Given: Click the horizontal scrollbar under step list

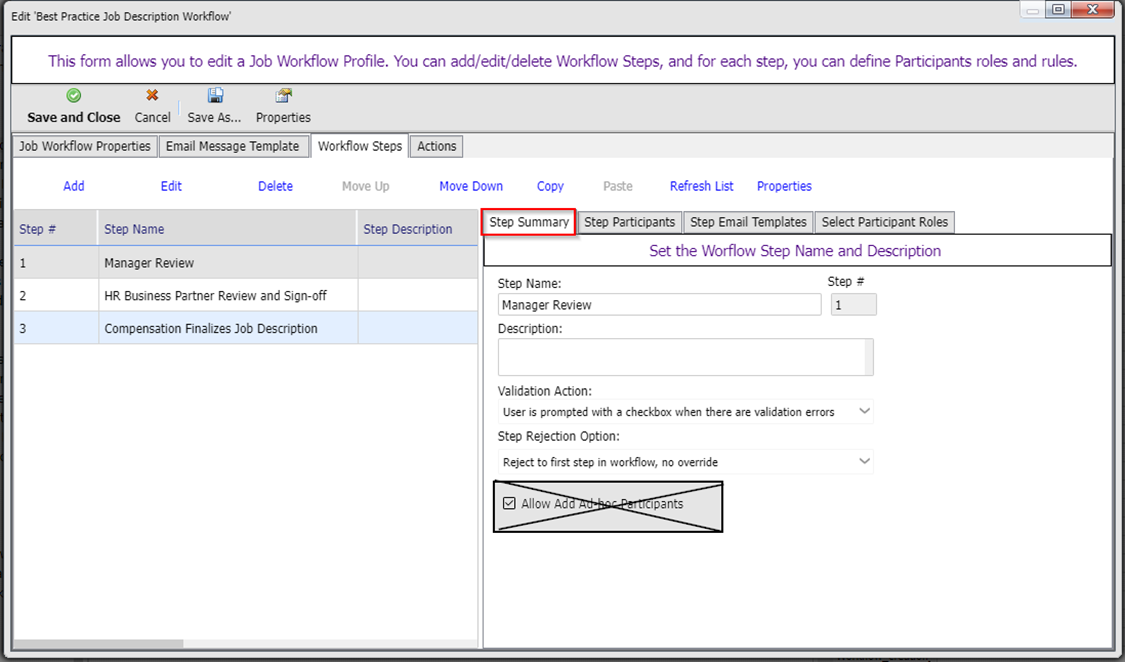Looking at the screenshot, I should click(98, 644).
